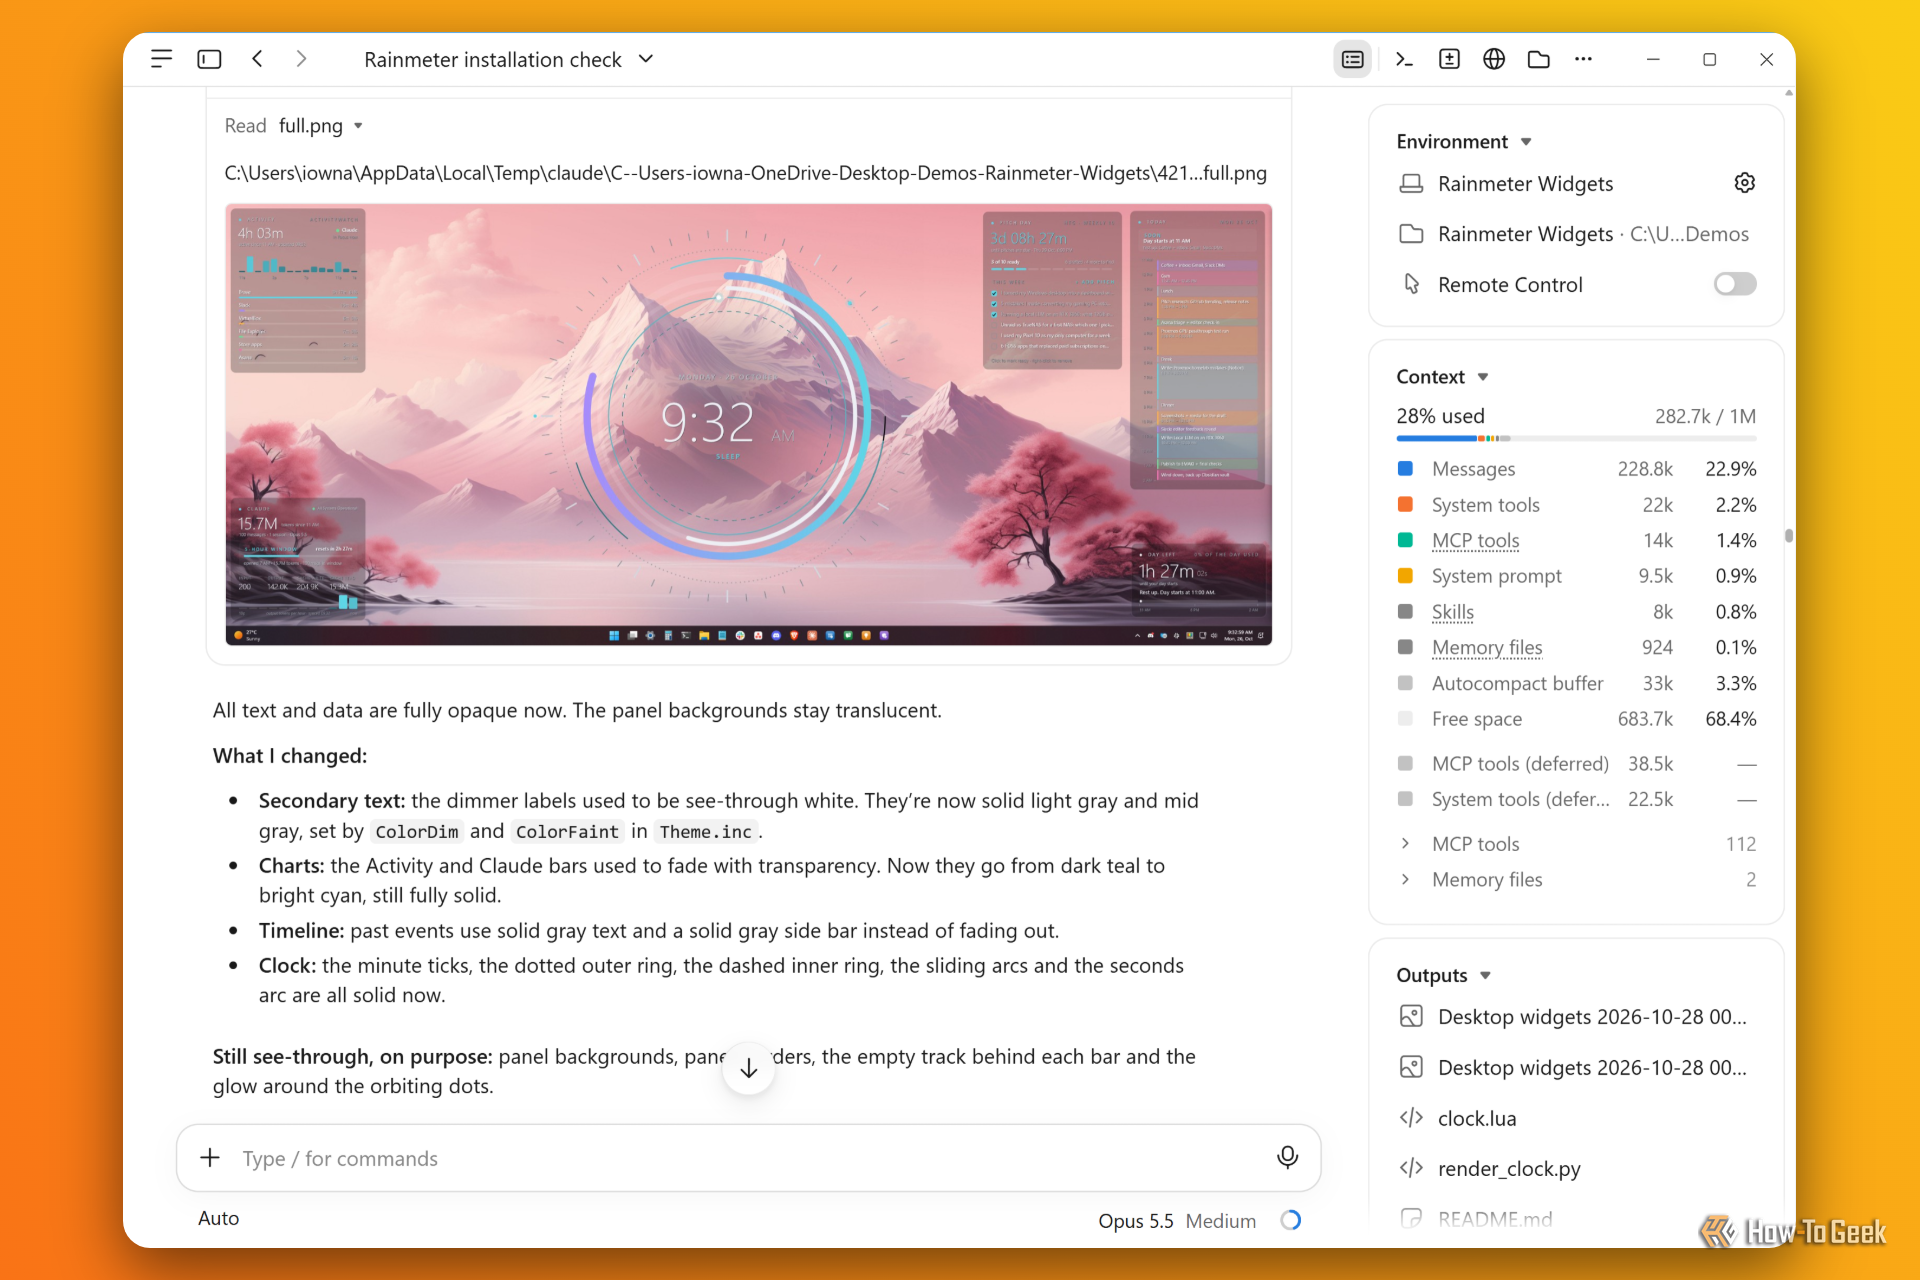The height and width of the screenshot is (1280, 1920).
Task: Click the plus attach icon in input
Action: click(209, 1157)
